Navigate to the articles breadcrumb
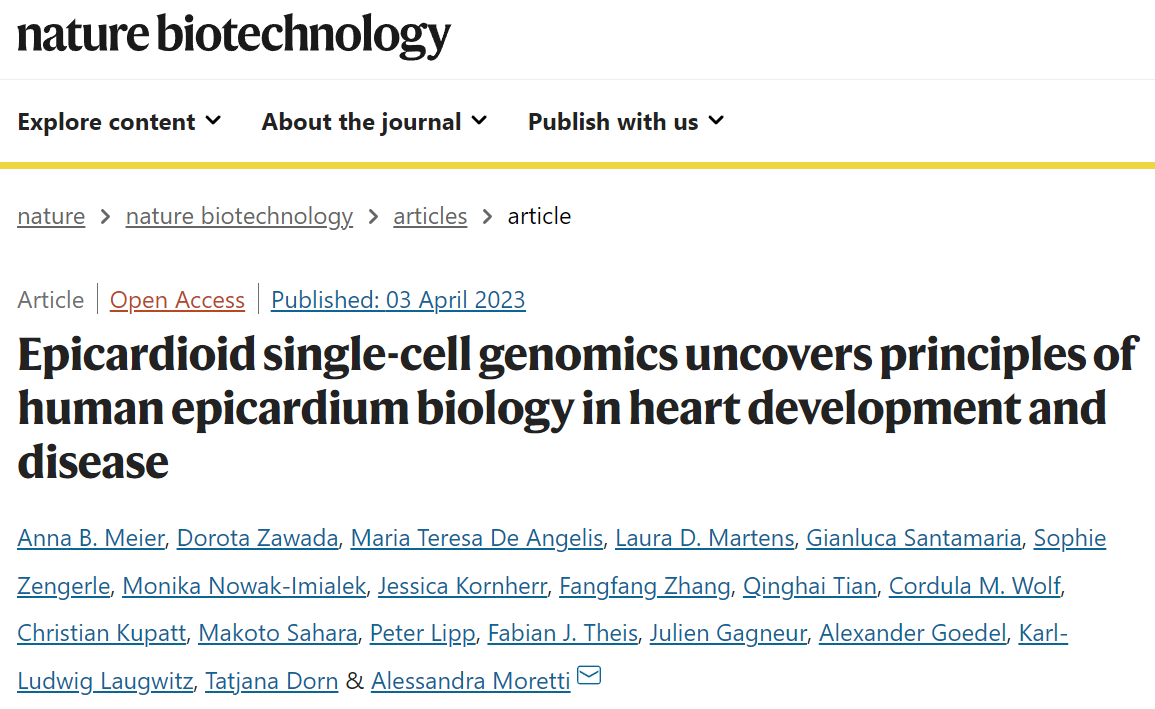This screenshot has height=709, width=1155. [430, 216]
